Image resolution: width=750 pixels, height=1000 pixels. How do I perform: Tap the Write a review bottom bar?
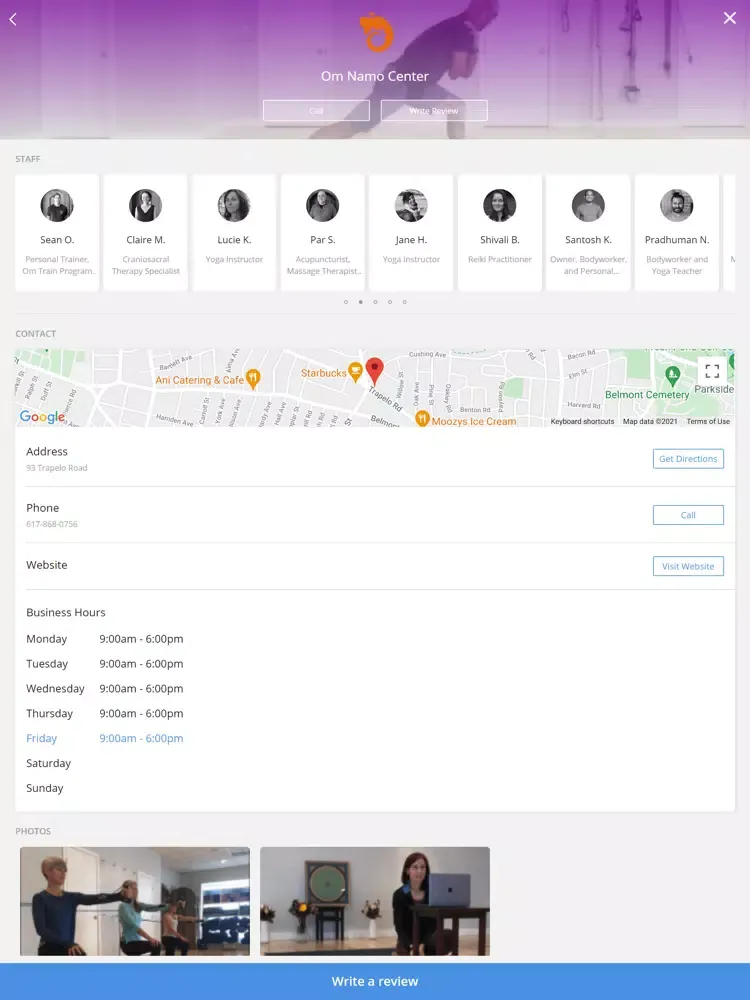[x=375, y=982]
